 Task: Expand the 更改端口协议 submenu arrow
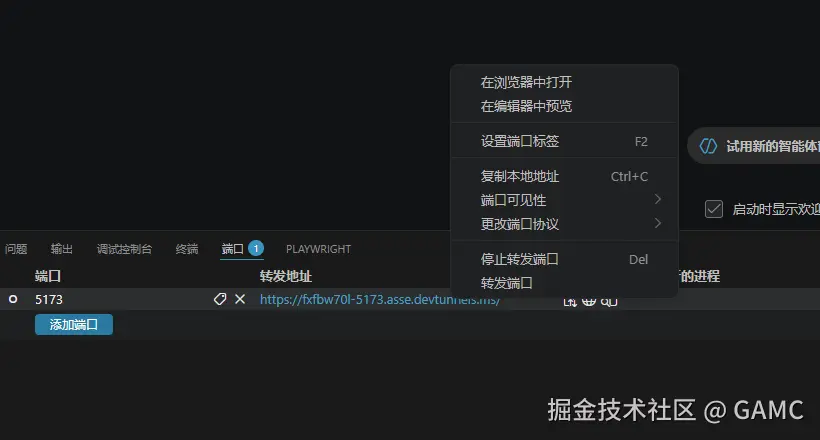[658, 223]
